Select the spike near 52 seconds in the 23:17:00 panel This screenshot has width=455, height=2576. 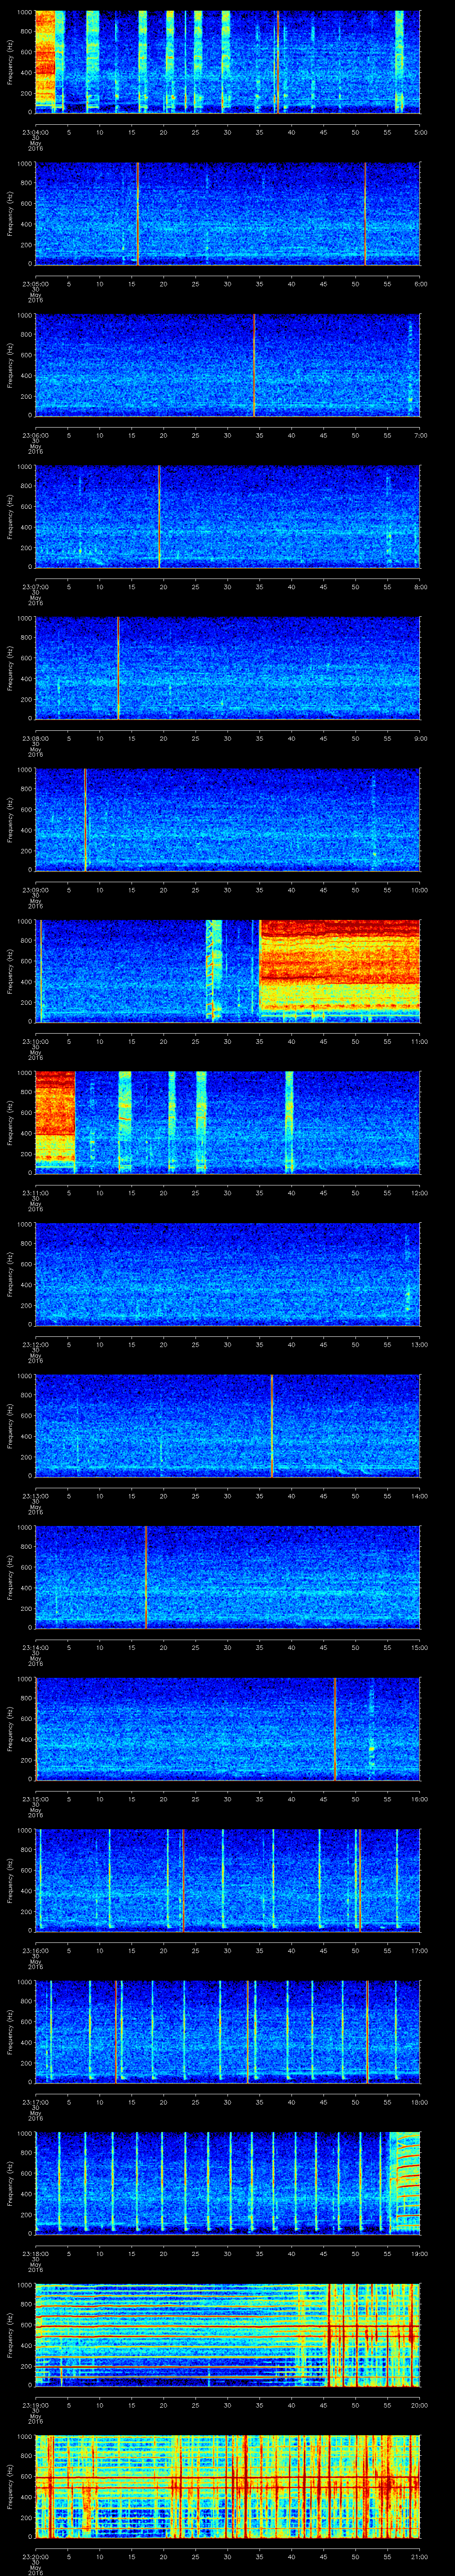pos(367,2033)
